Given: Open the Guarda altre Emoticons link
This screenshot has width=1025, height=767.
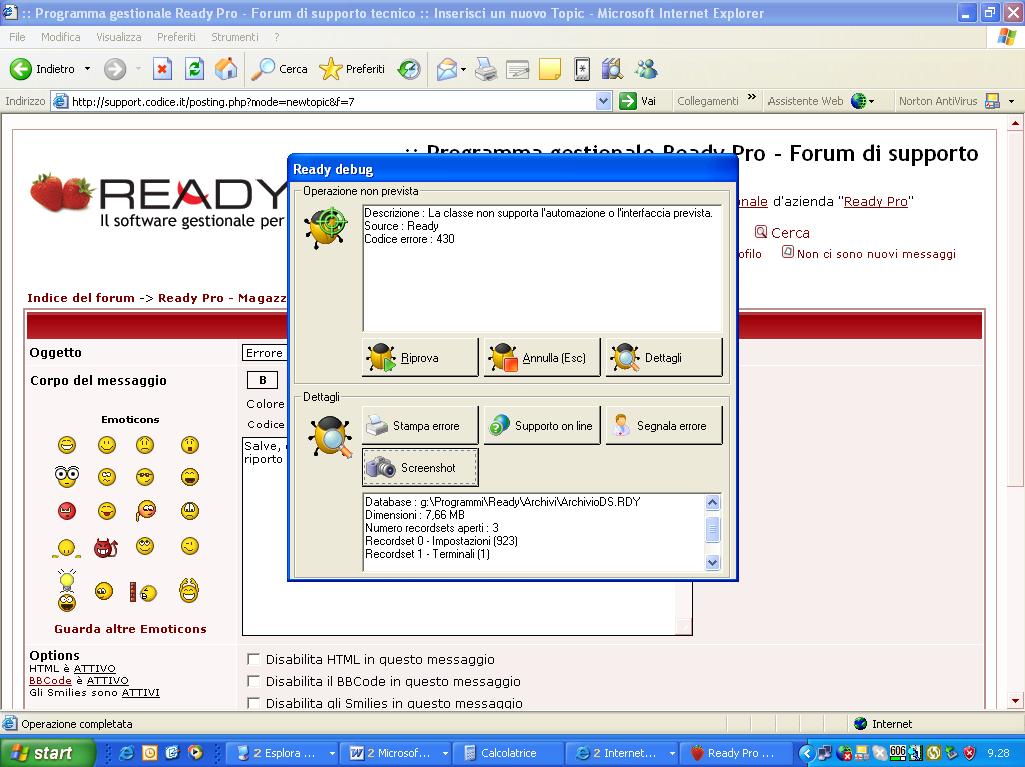Looking at the screenshot, I should click(130, 629).
